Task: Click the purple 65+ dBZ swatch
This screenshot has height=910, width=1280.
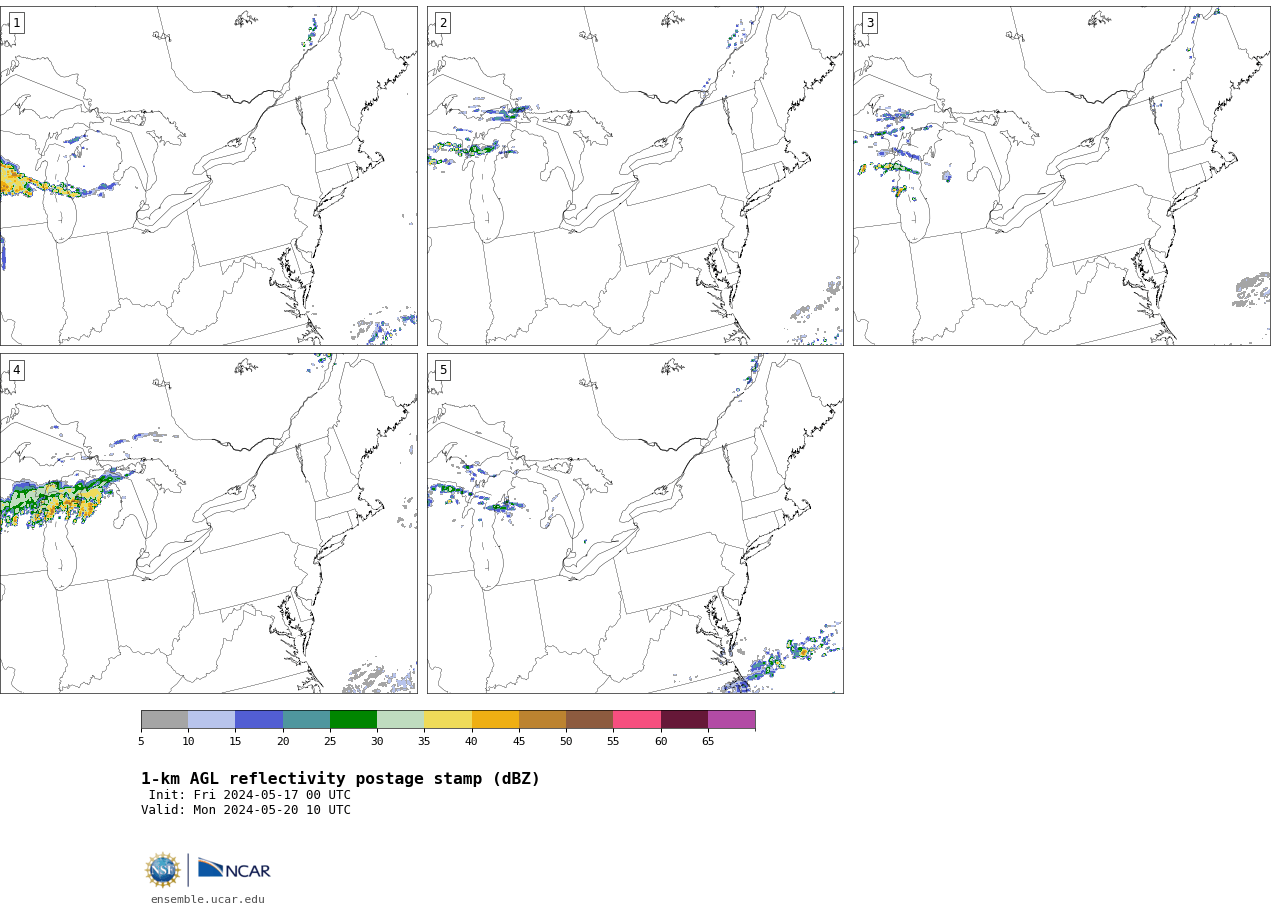Action: (x=731, y=720)
